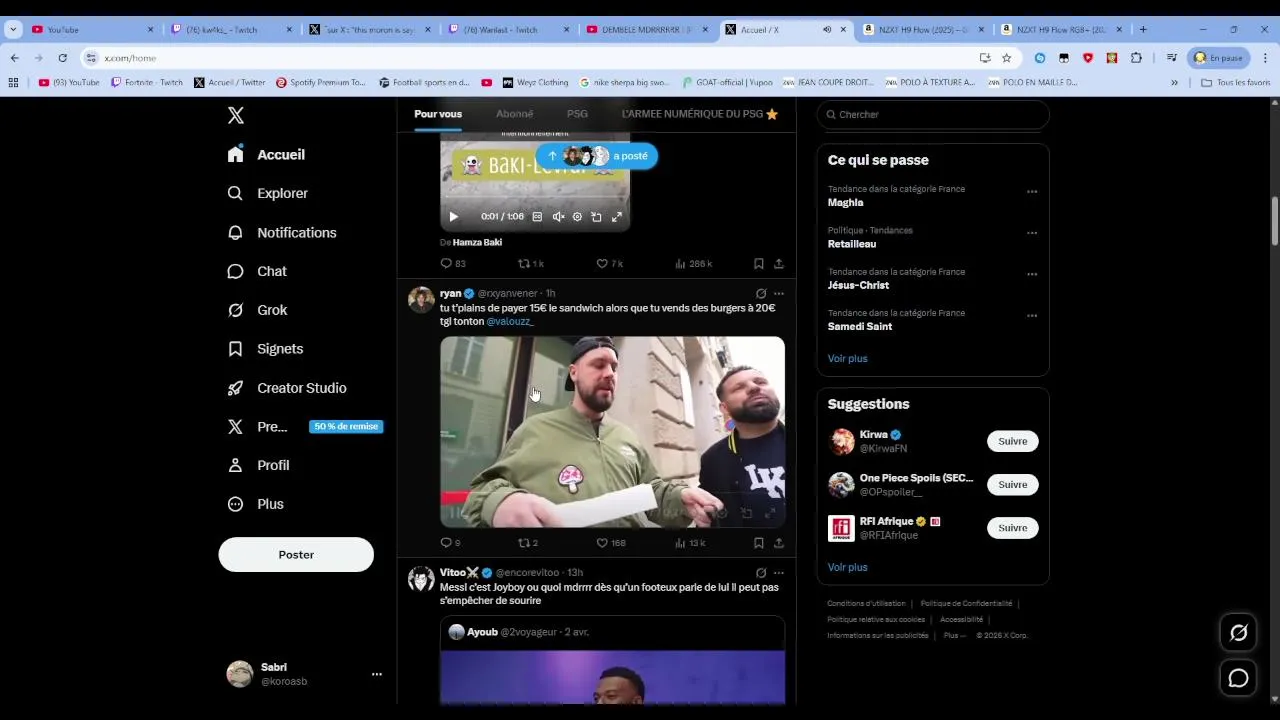
Task: Open Explorer in the sidebar
Action: click(x=268, y=193)
